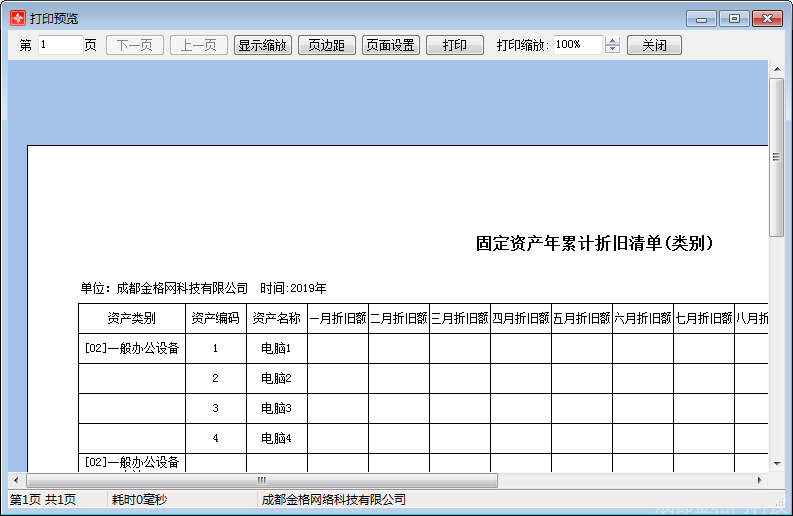Screen dimensions: 793x516
Task: Click the vertical scrollbar up arrow
Action: 776,69
